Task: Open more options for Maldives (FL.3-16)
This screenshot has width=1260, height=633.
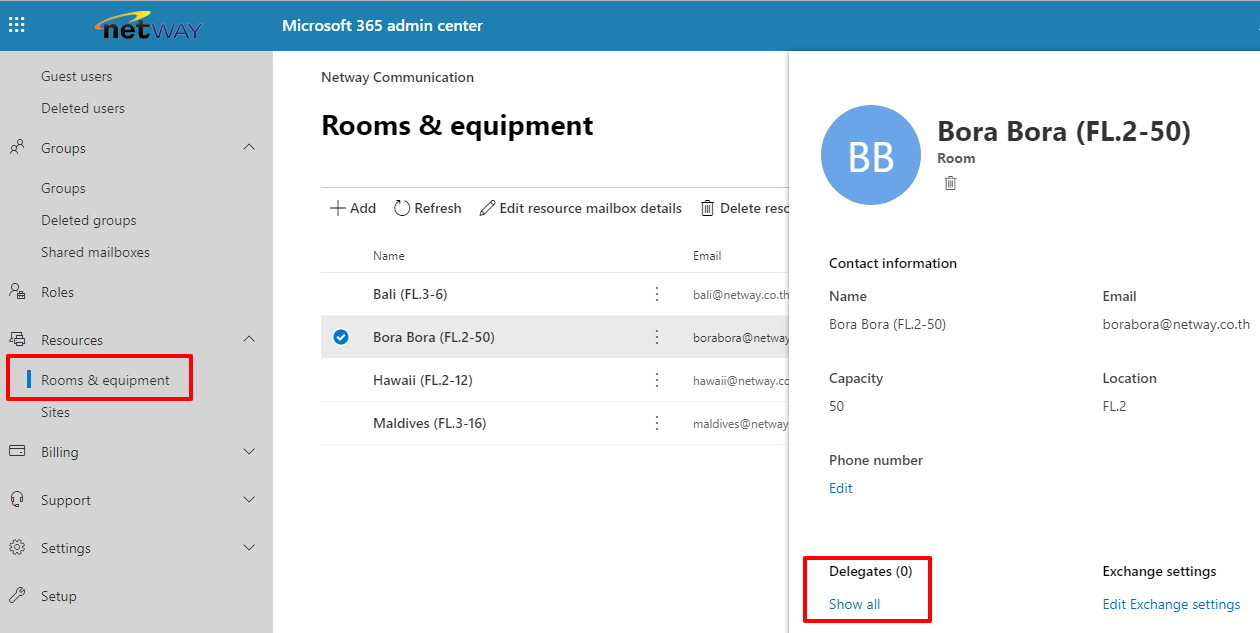Action: coord(657,423)
